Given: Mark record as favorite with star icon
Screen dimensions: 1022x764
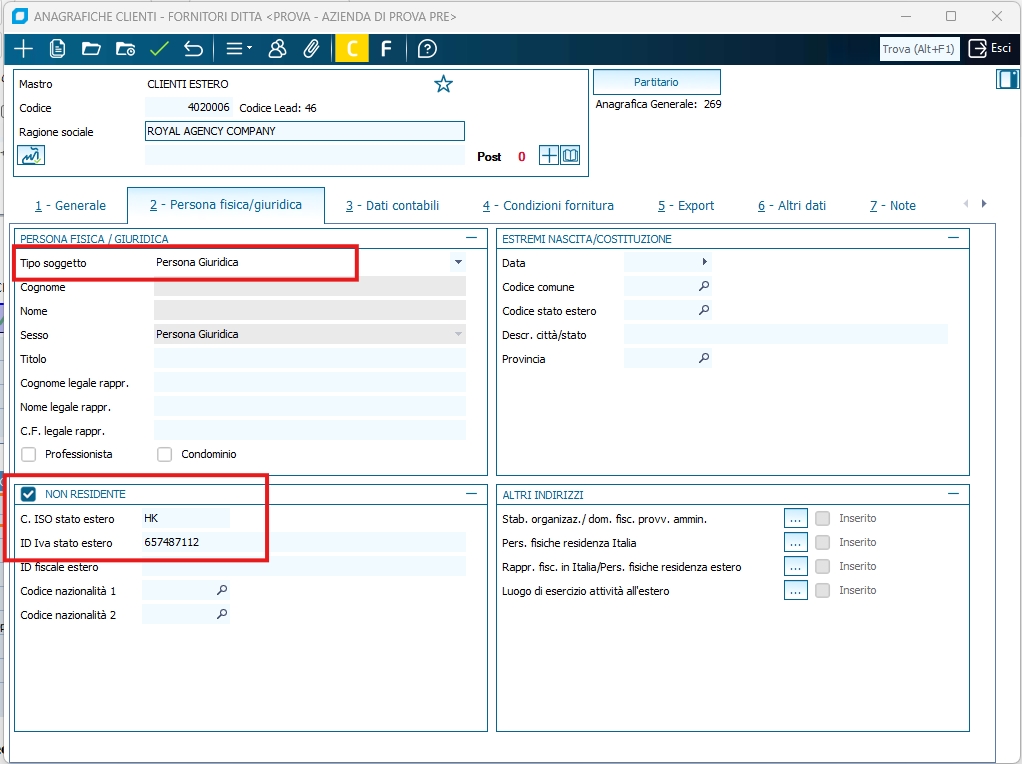Looking at the screenshot, I should 443,84.
